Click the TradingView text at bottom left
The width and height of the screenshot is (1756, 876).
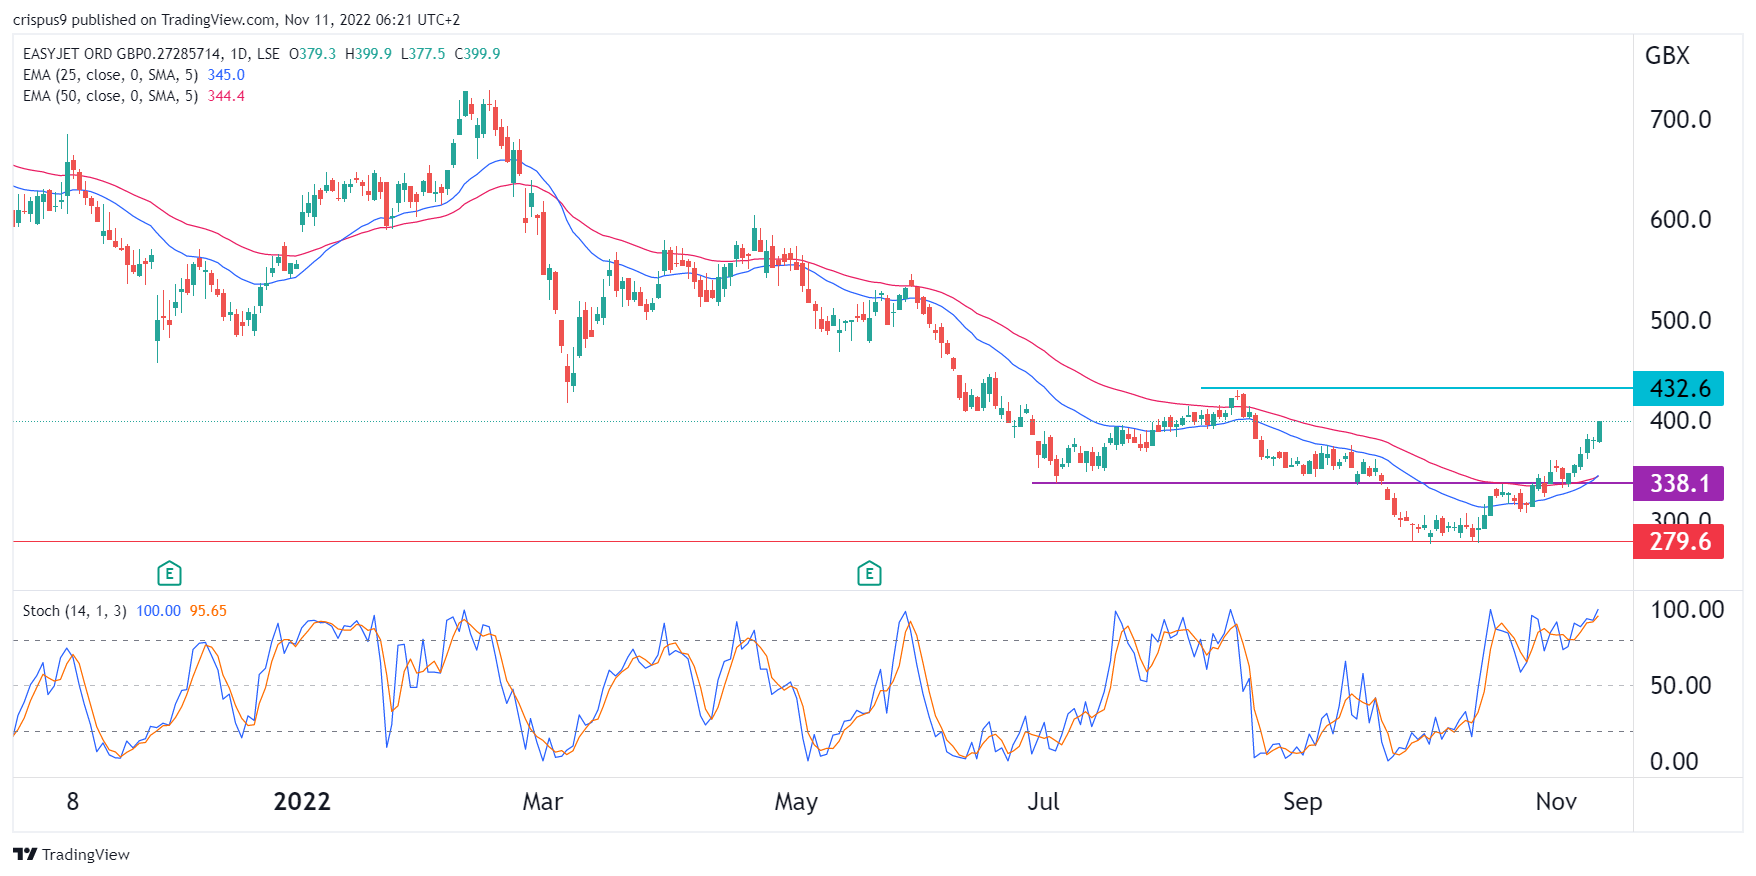[85, 854]
